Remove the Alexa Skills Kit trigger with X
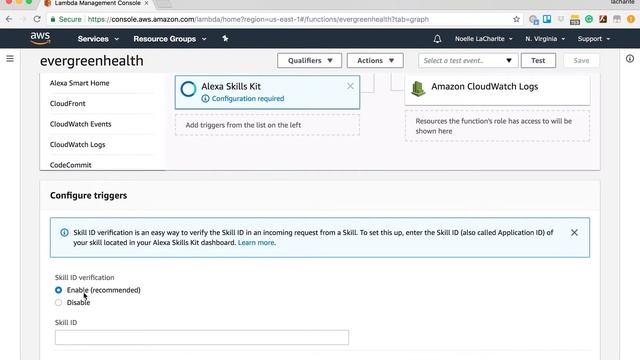Viewport: 640px width, 360px height. [x=350, y=86]
